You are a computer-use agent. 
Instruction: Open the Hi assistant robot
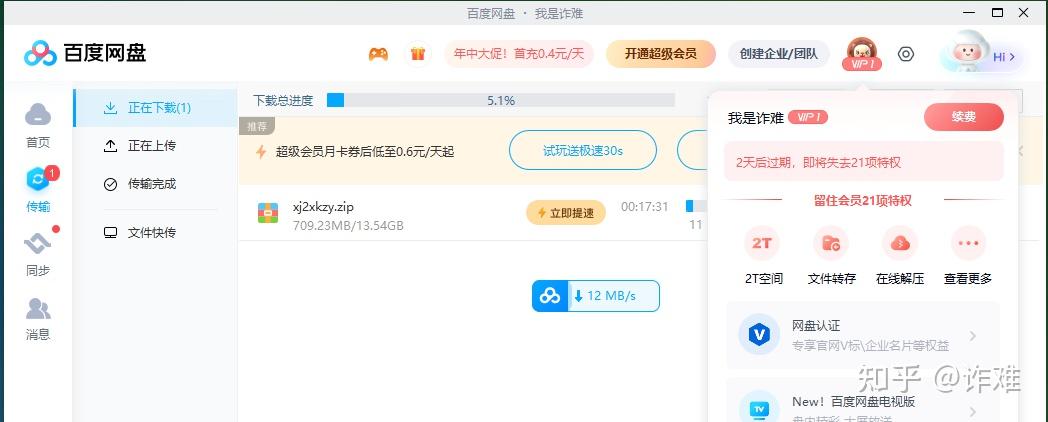[x=981, y=56]
